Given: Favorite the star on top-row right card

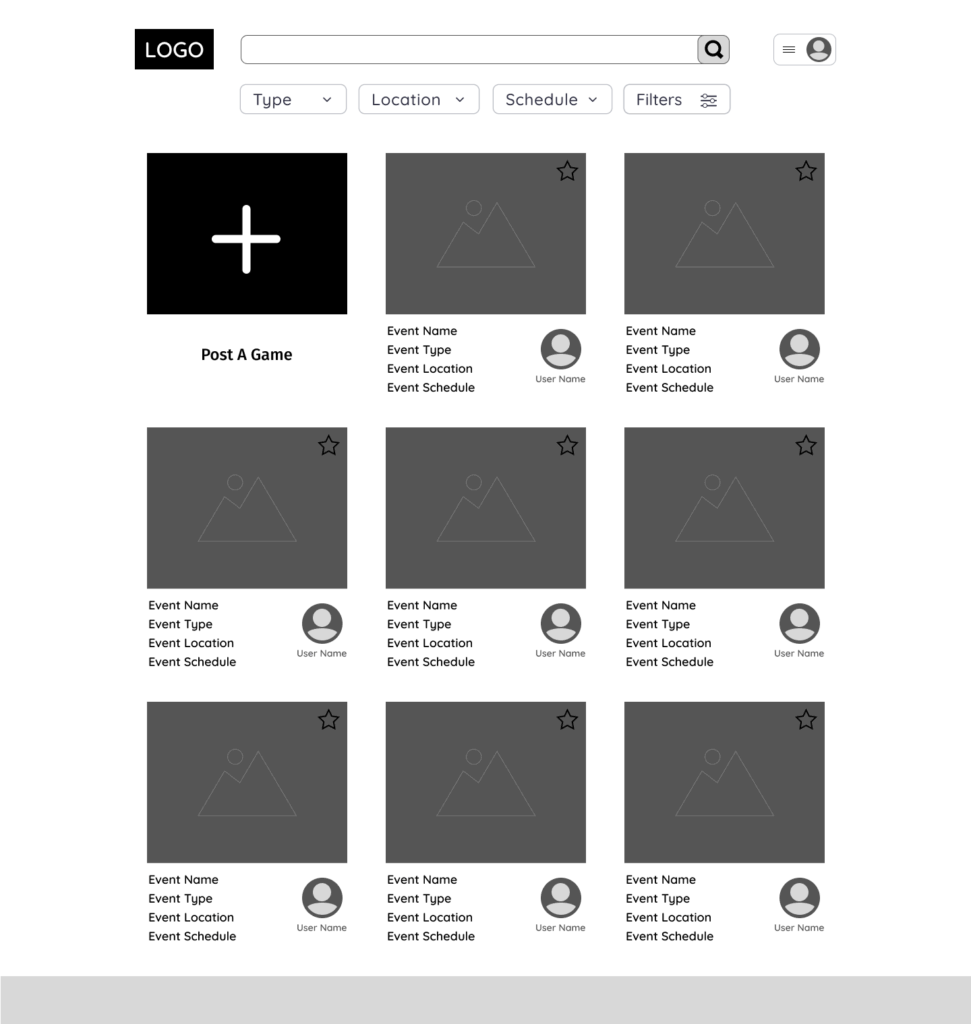Looking at the screenshot, I should tap(806, 171).
